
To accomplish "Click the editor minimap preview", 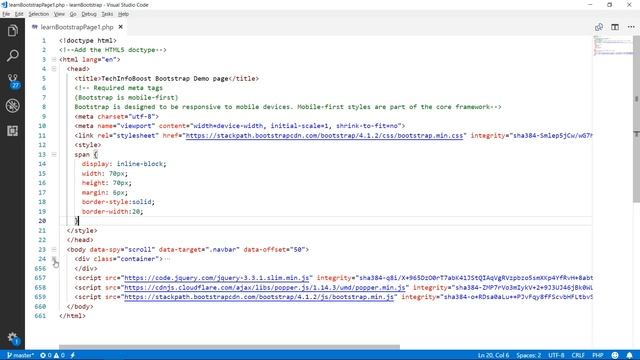I will [612, 46].
